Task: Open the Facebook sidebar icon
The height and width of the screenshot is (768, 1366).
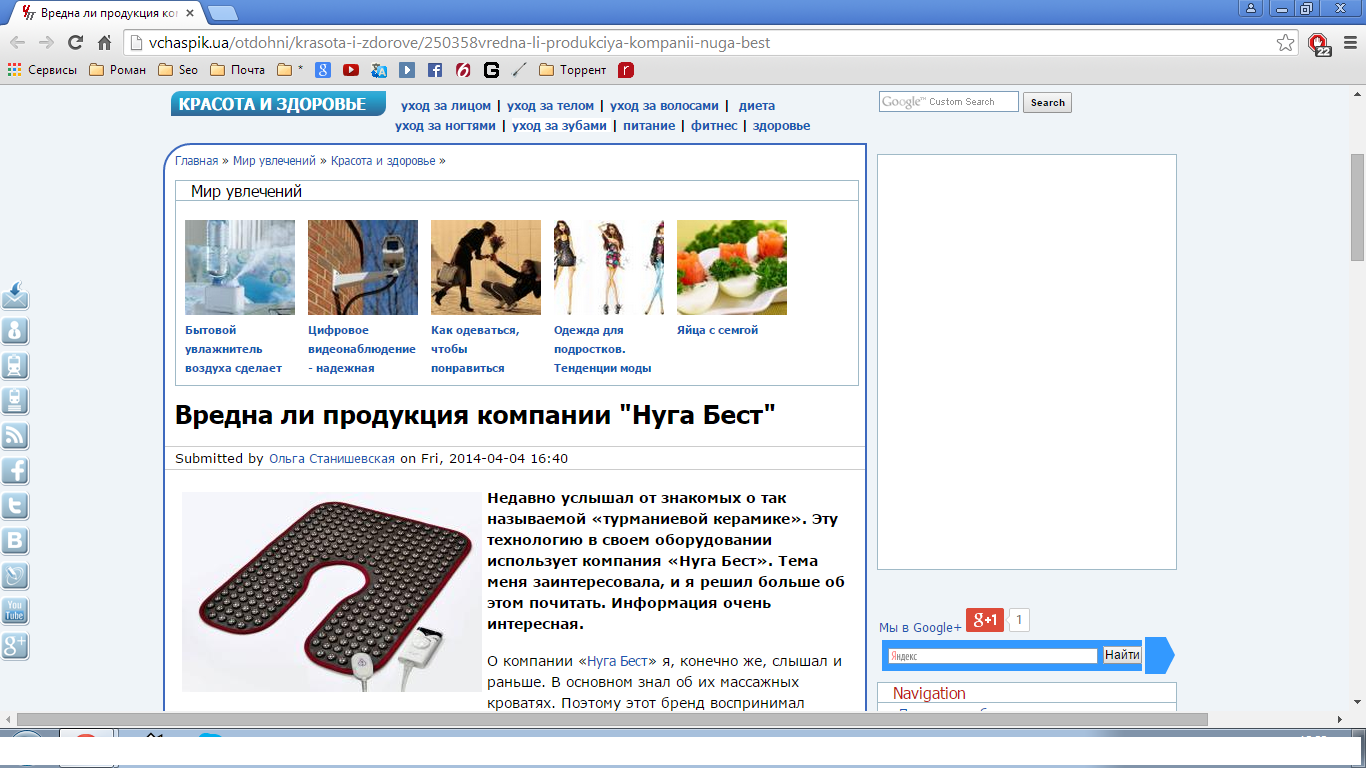Action: coord(15,471)
